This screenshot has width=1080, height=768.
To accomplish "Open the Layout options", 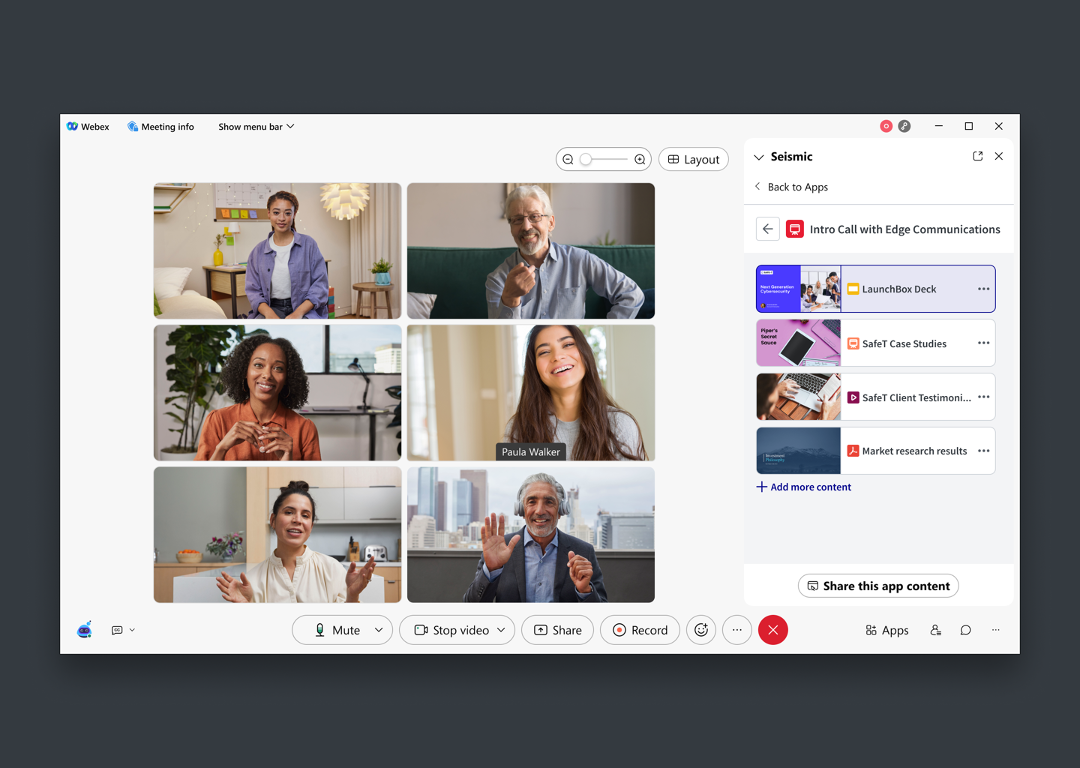I will tap(694, 159).
